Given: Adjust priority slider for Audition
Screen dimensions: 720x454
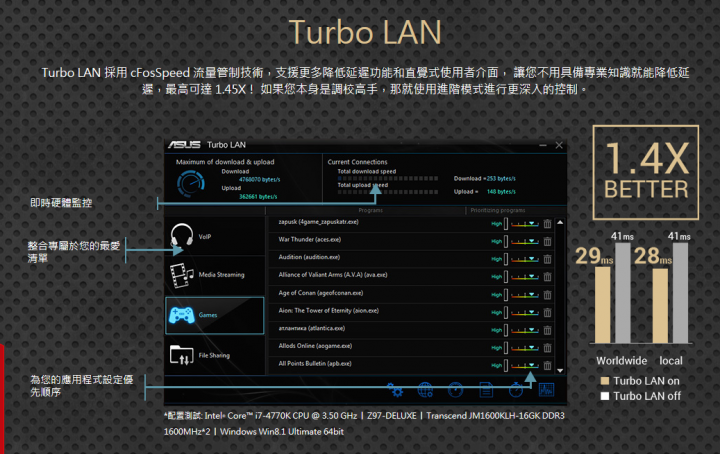Looking at the screenshot, I should [x=525, y=259].
